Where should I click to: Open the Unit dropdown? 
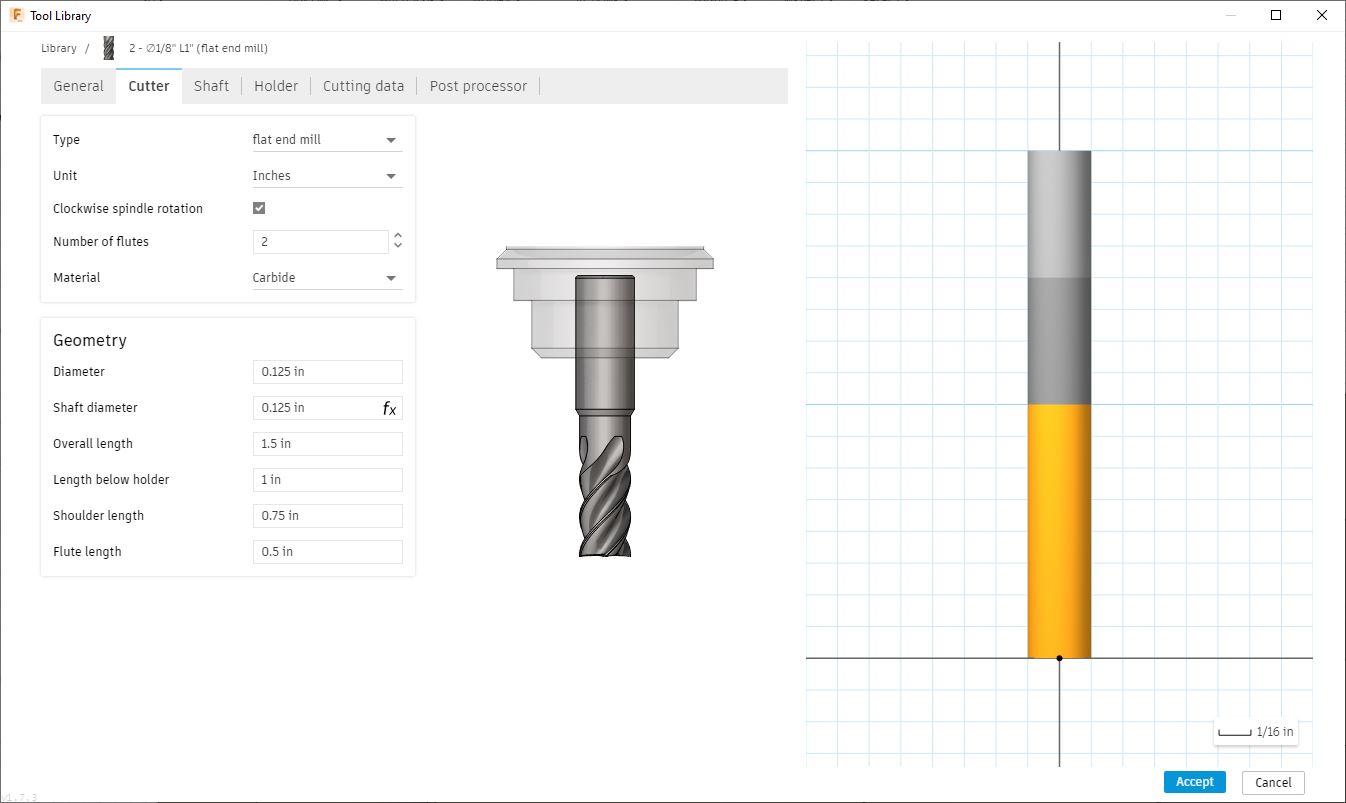[327, 176]
